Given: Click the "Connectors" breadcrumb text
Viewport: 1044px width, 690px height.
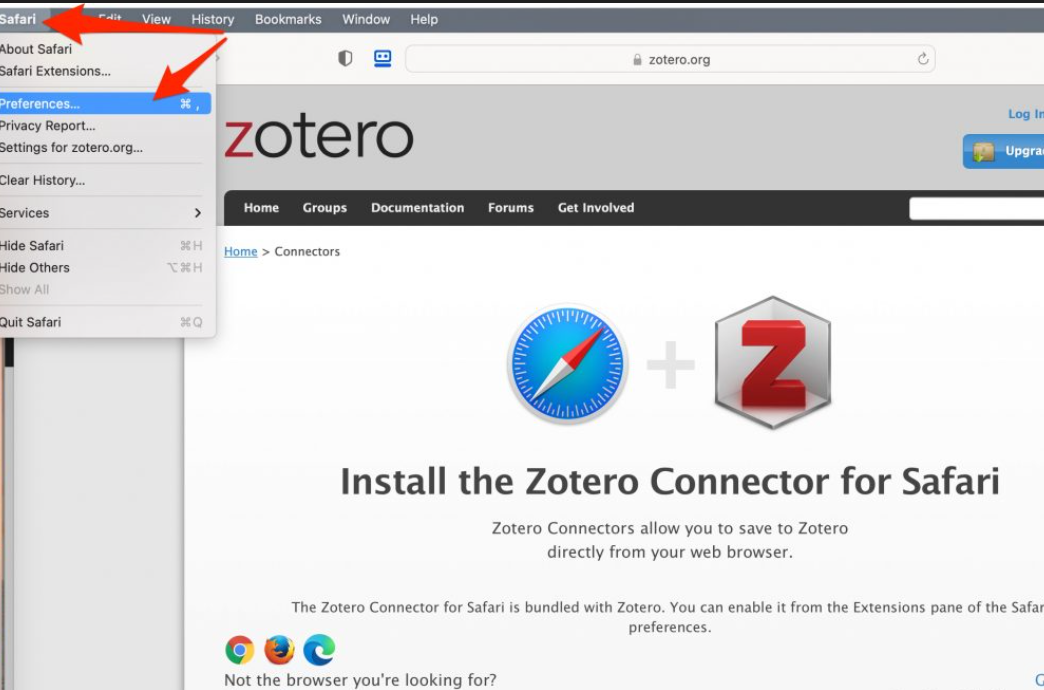Looking at the screenshot, I should (x=307, y=252).
